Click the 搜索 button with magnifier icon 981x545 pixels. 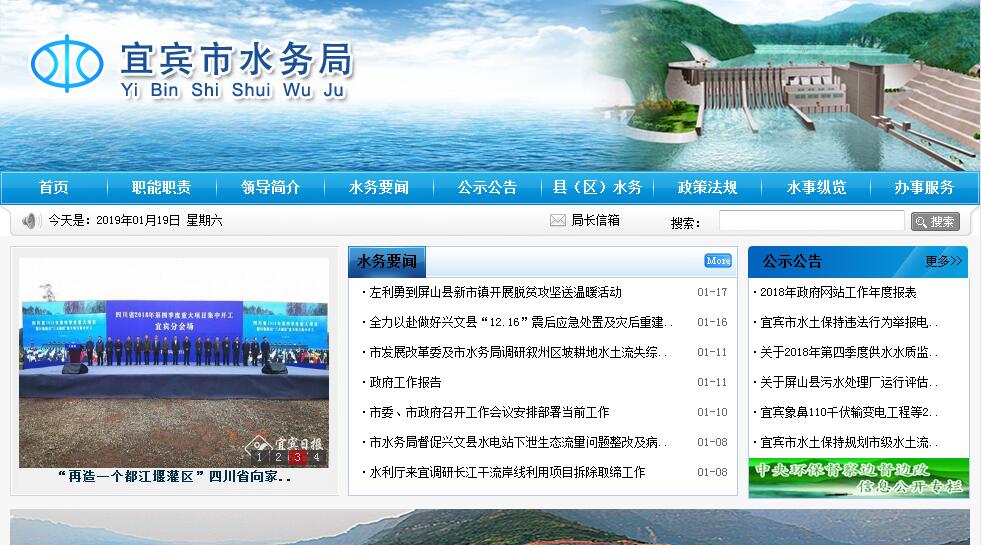click(935, 221)
